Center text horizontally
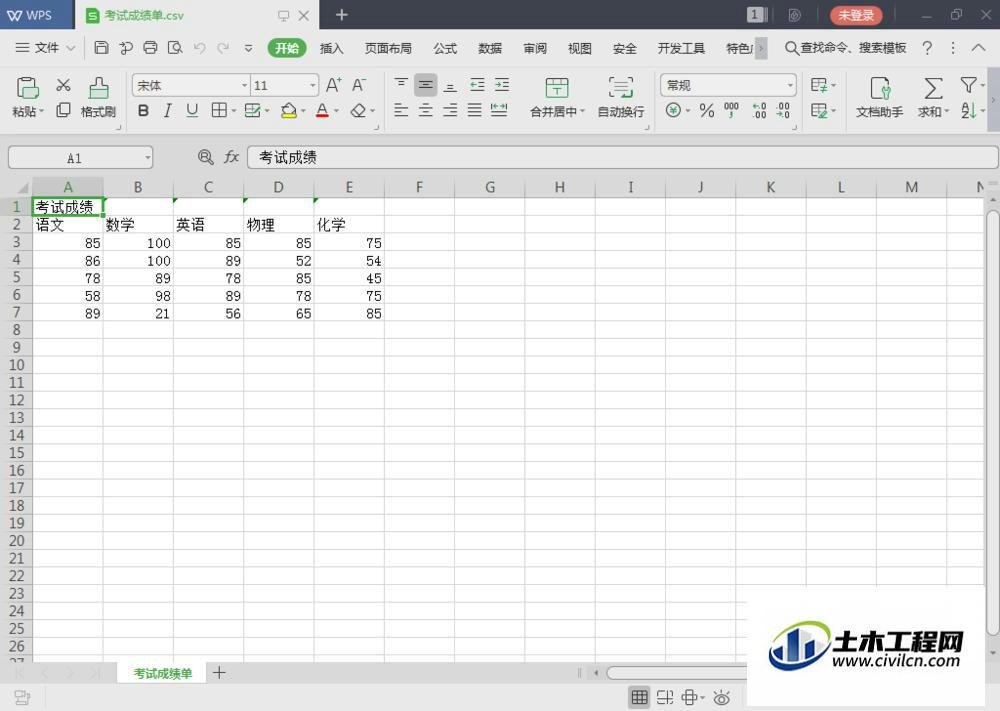 click(425, 111)
